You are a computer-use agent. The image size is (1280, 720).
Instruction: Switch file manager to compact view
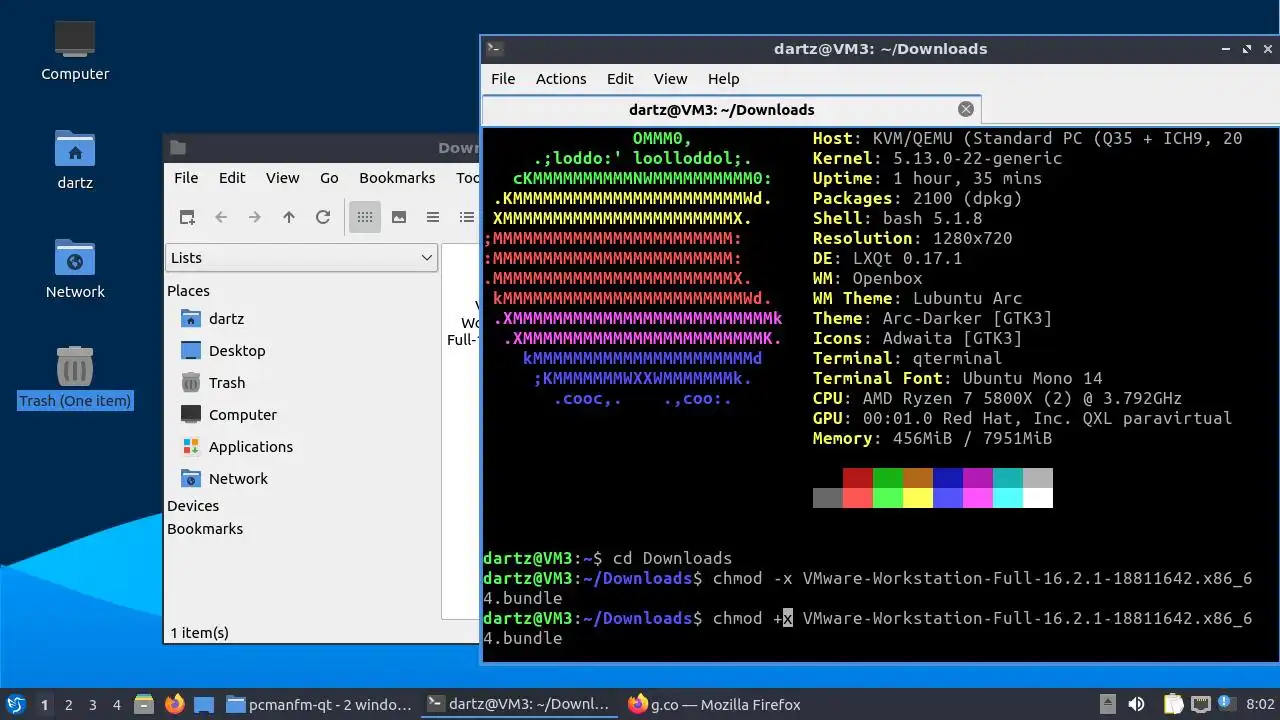click(x=433, y=217)
